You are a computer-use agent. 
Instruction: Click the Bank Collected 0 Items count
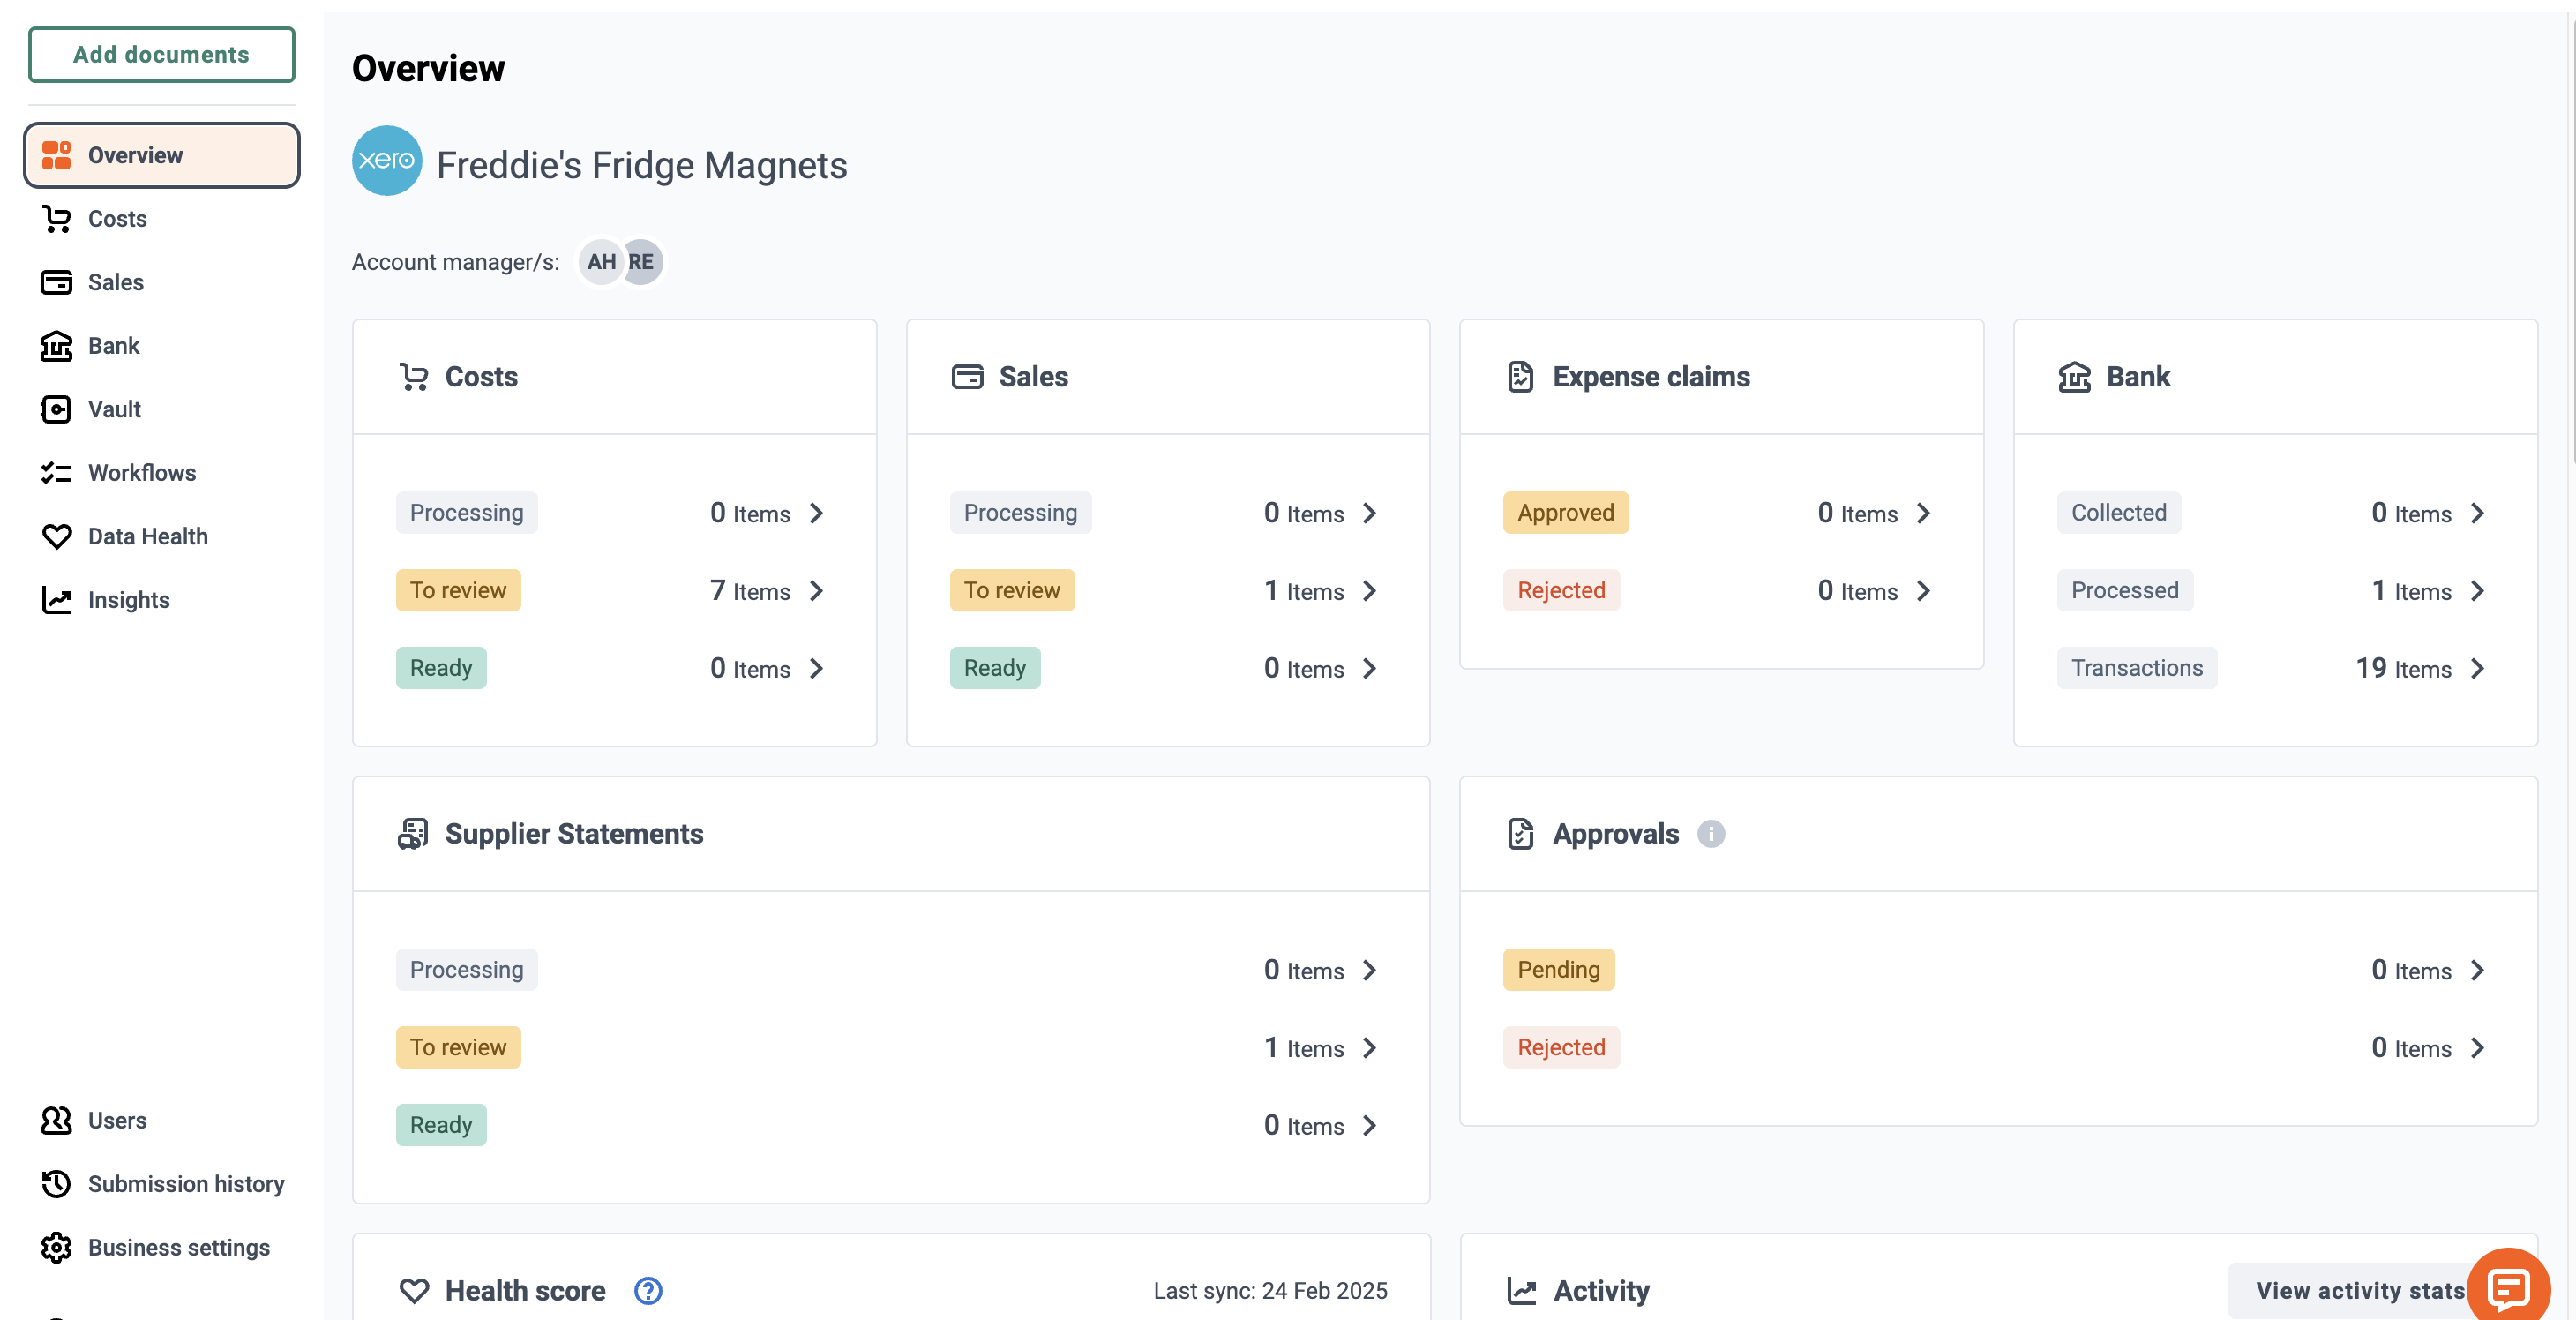pyautogui.click(x=2411, y=513)
